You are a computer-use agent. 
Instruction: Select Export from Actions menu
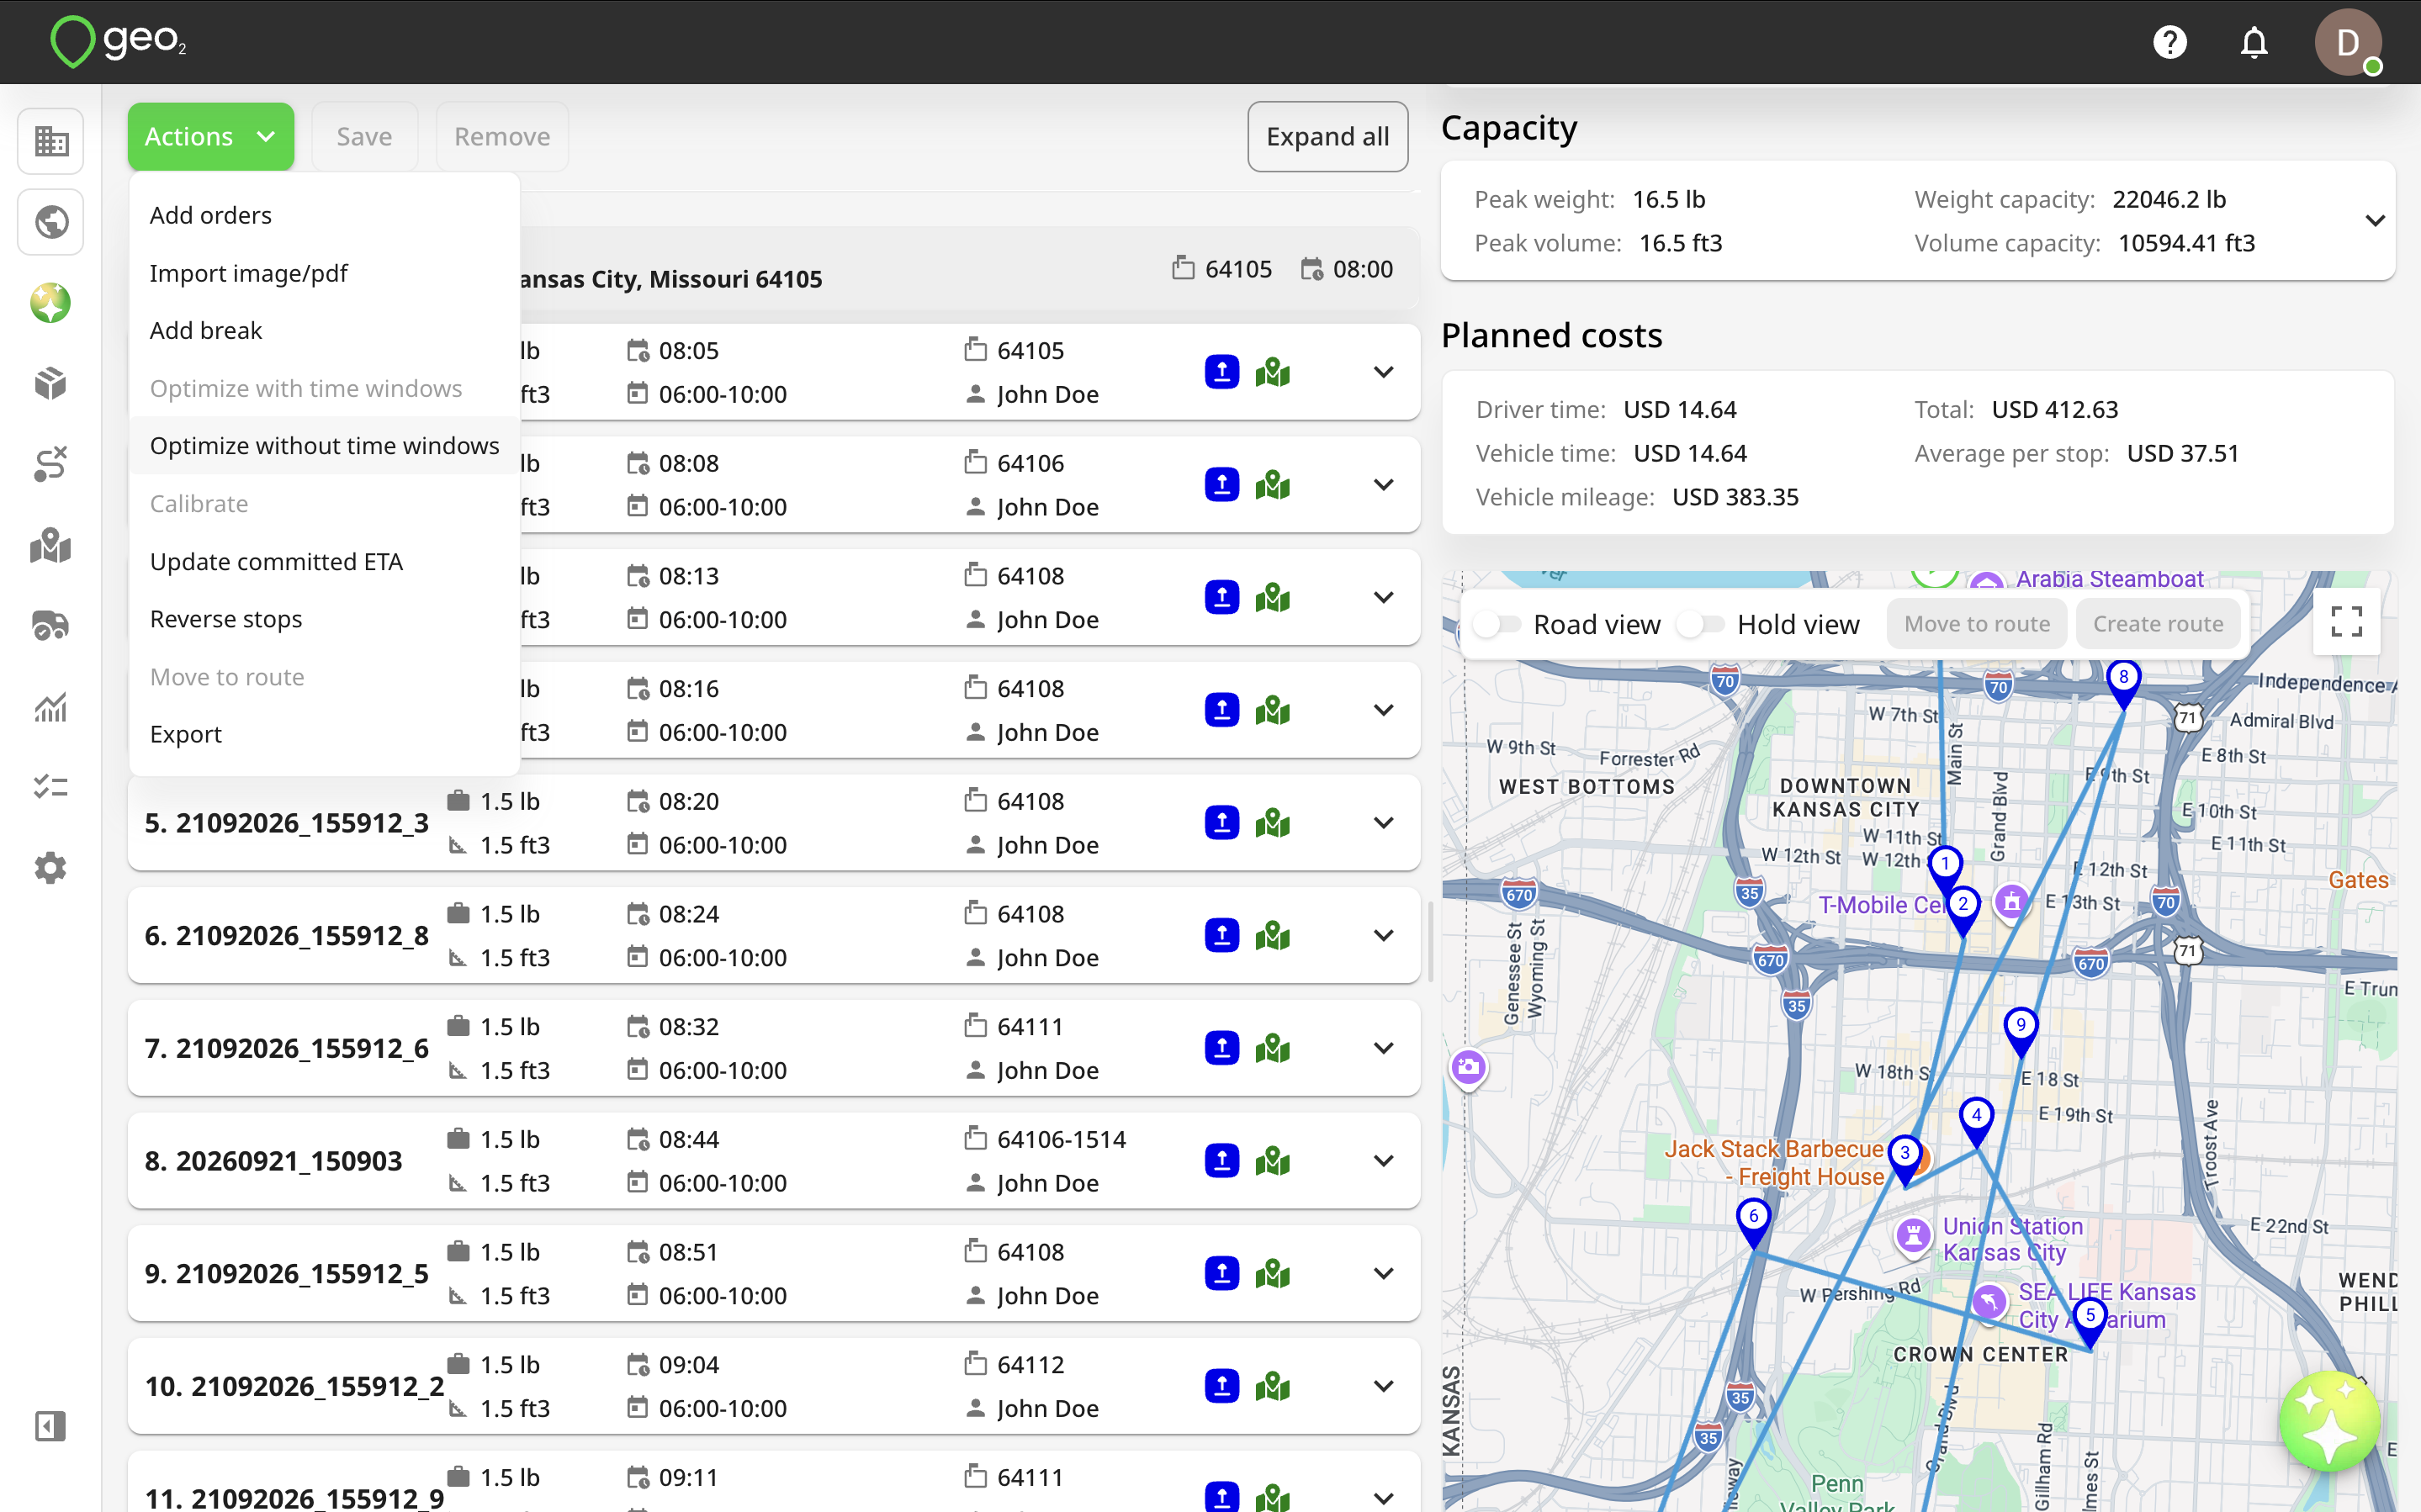pos(324,734)
